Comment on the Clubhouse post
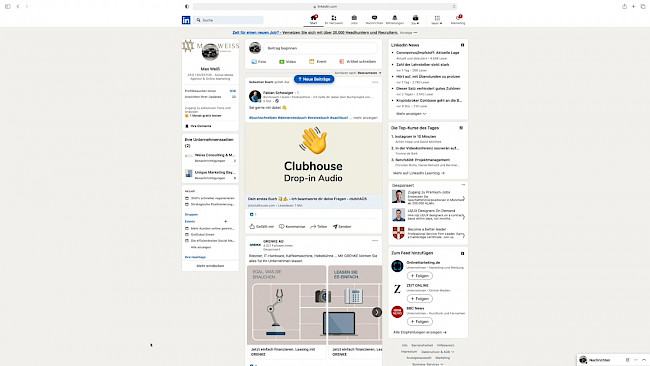The width and height of the screenshot is (650, 366). click(292, 227)
